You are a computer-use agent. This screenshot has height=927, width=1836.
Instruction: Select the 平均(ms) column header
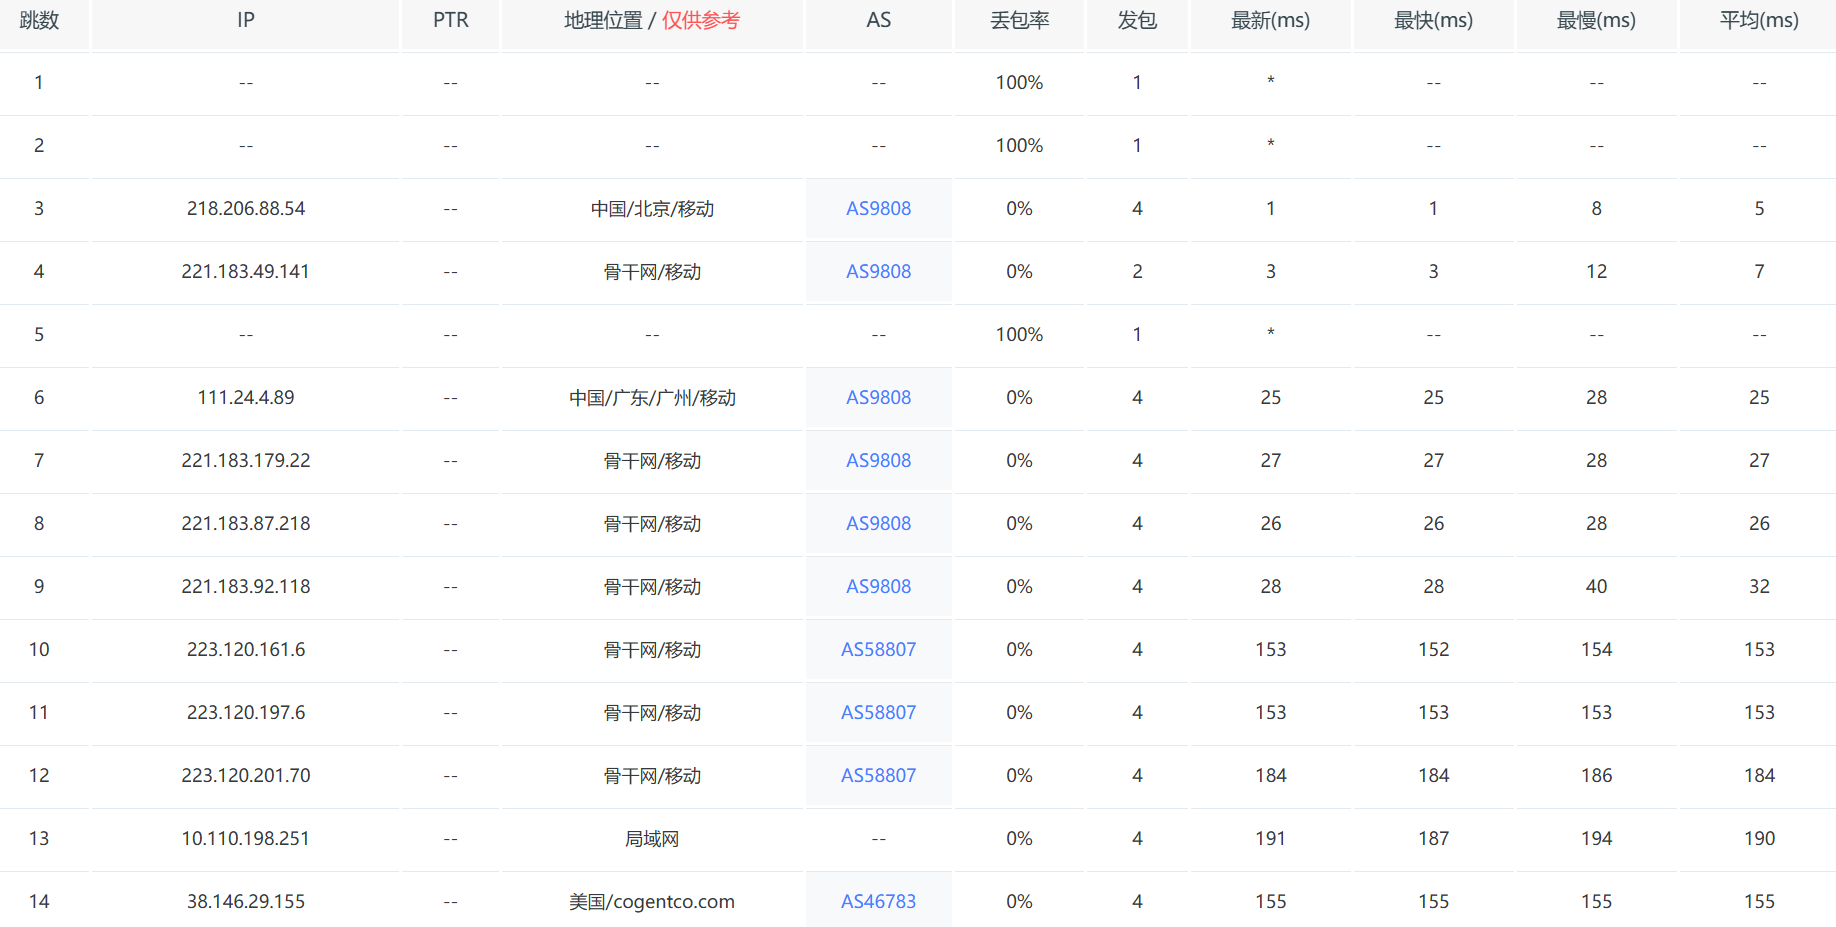pos(1759,19)
